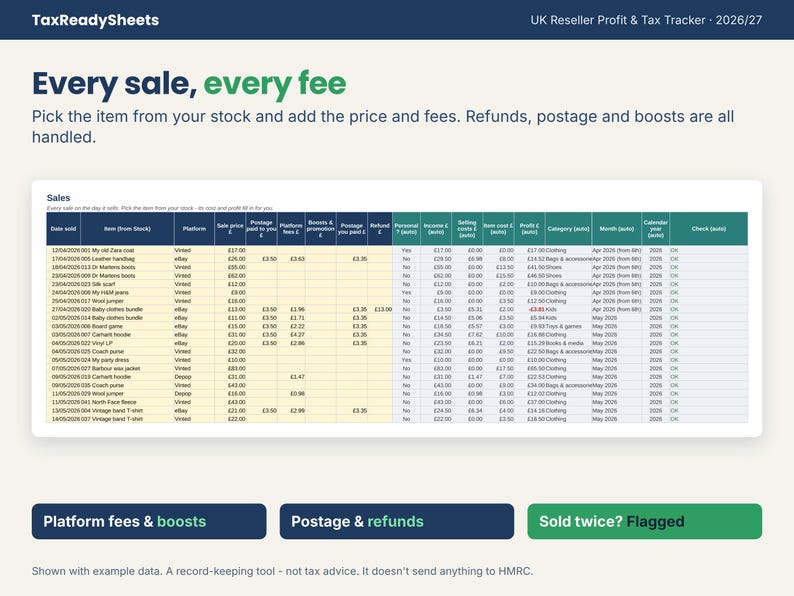This screenshot has height=596, width=794.
Task: Click the '004 Vintage band T-shirt' item cell
Action: click(x=127, y=411)
